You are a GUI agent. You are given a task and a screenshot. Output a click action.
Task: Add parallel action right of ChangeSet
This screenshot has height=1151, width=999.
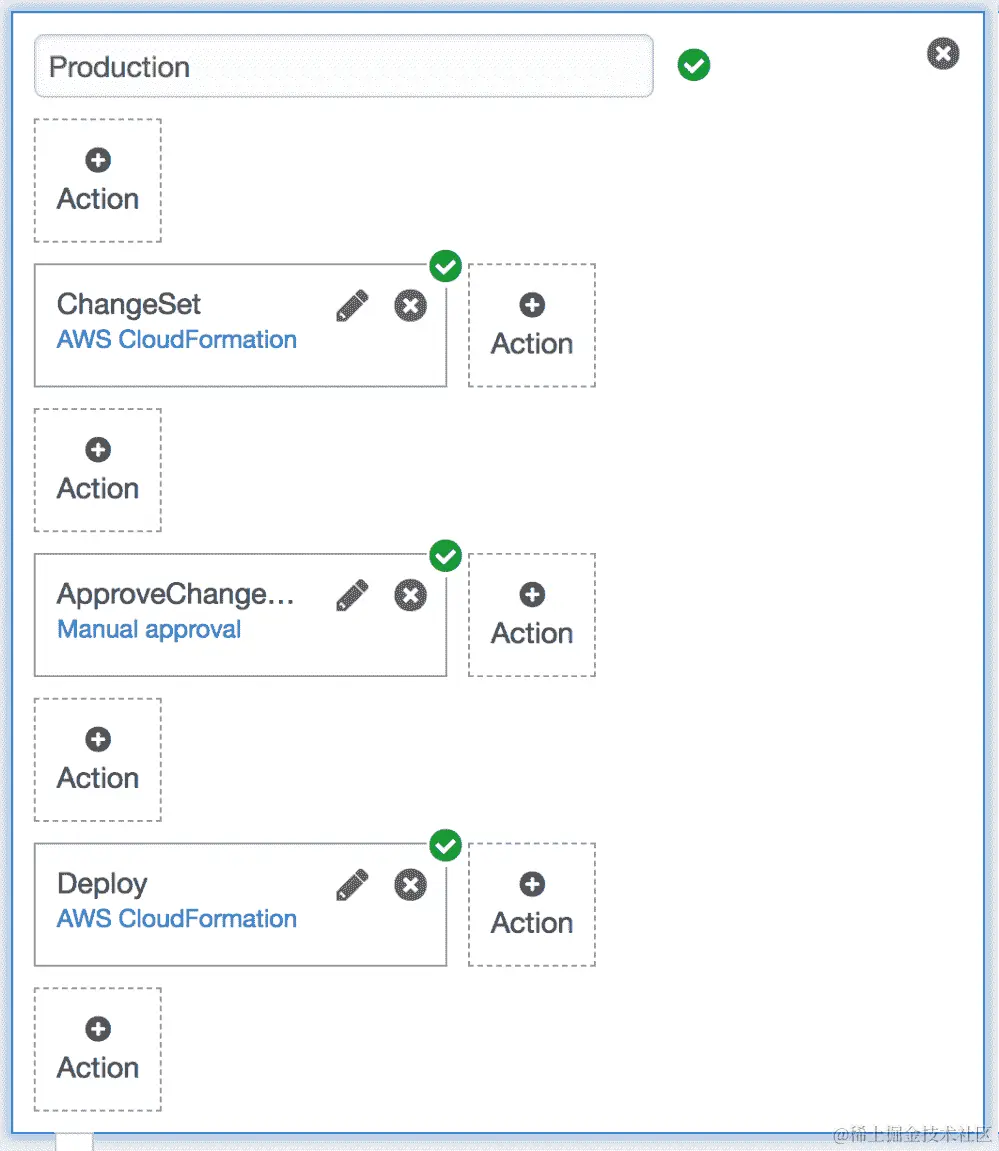point(532,326)
